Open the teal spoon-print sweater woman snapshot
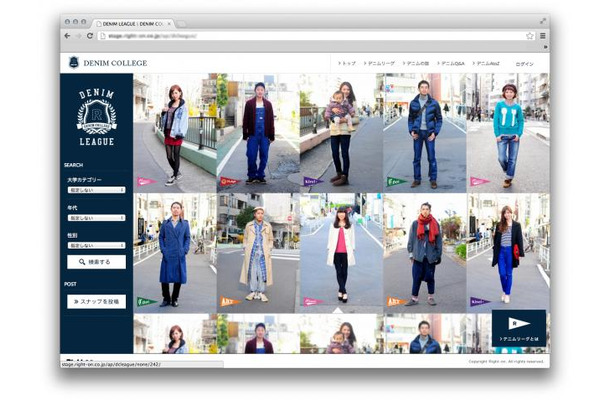 pyautogui.click(x=508, y=133)
